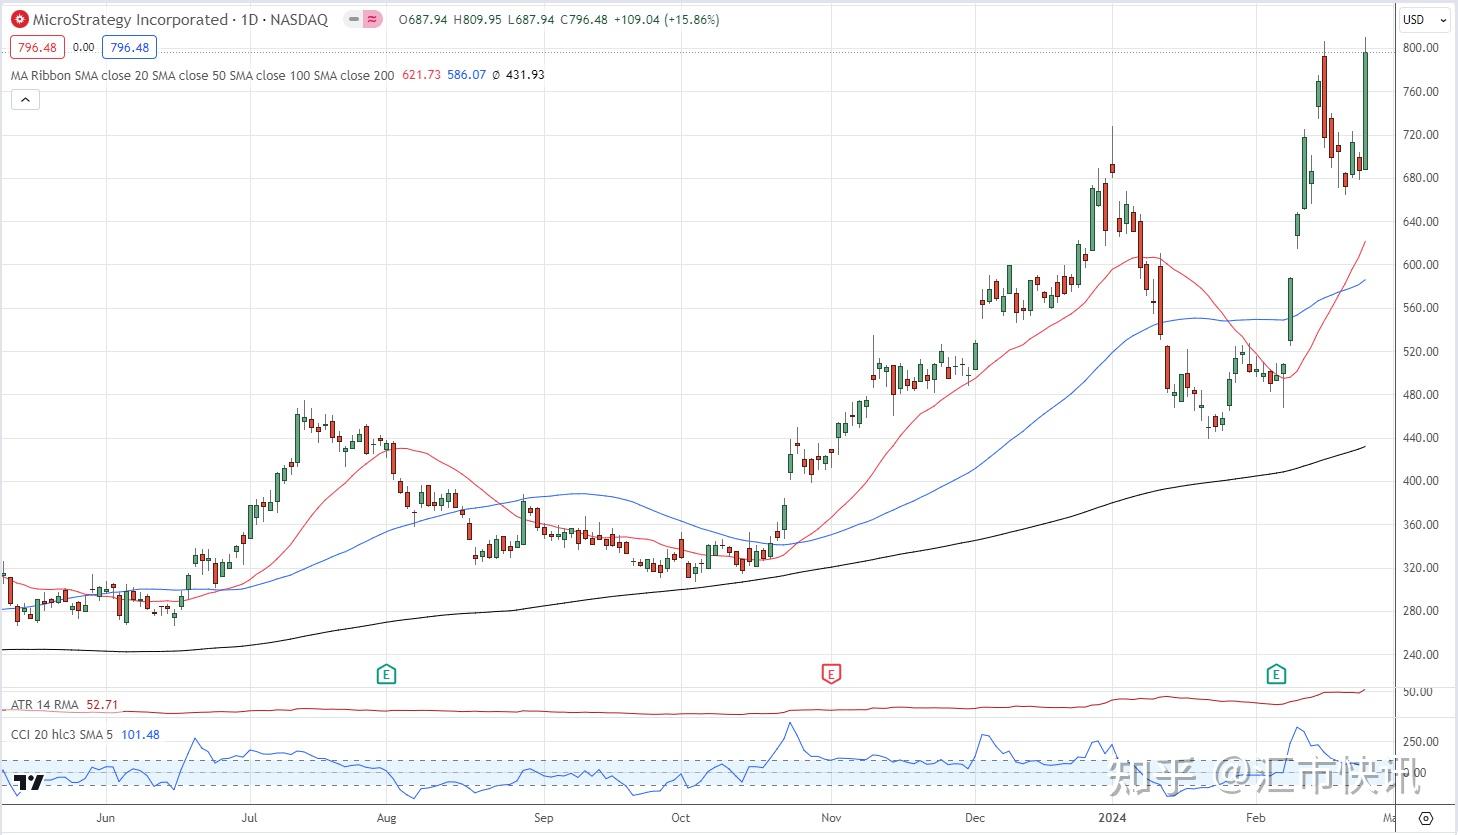Click the Jun label on time axis
The height and width of the screenshot is (835, 1458).
click(x=106, y=817)
